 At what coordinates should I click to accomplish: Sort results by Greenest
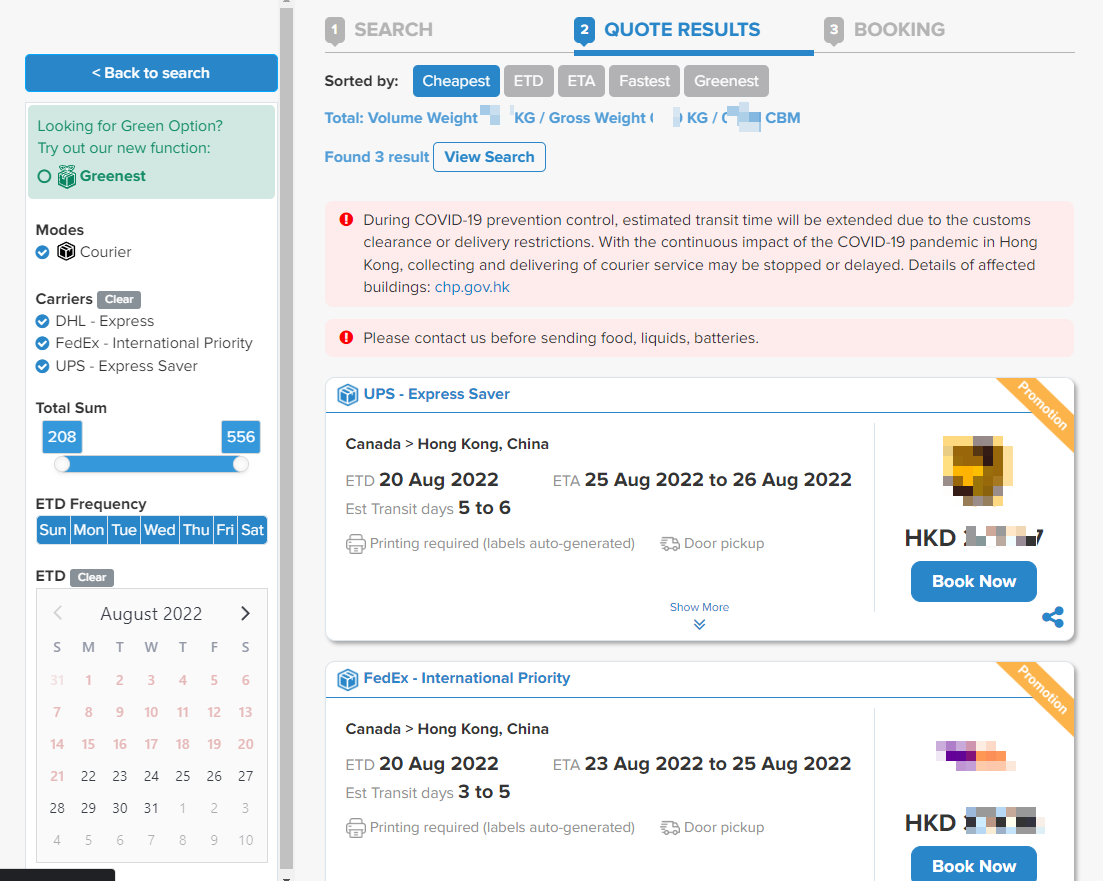point(726,81)
